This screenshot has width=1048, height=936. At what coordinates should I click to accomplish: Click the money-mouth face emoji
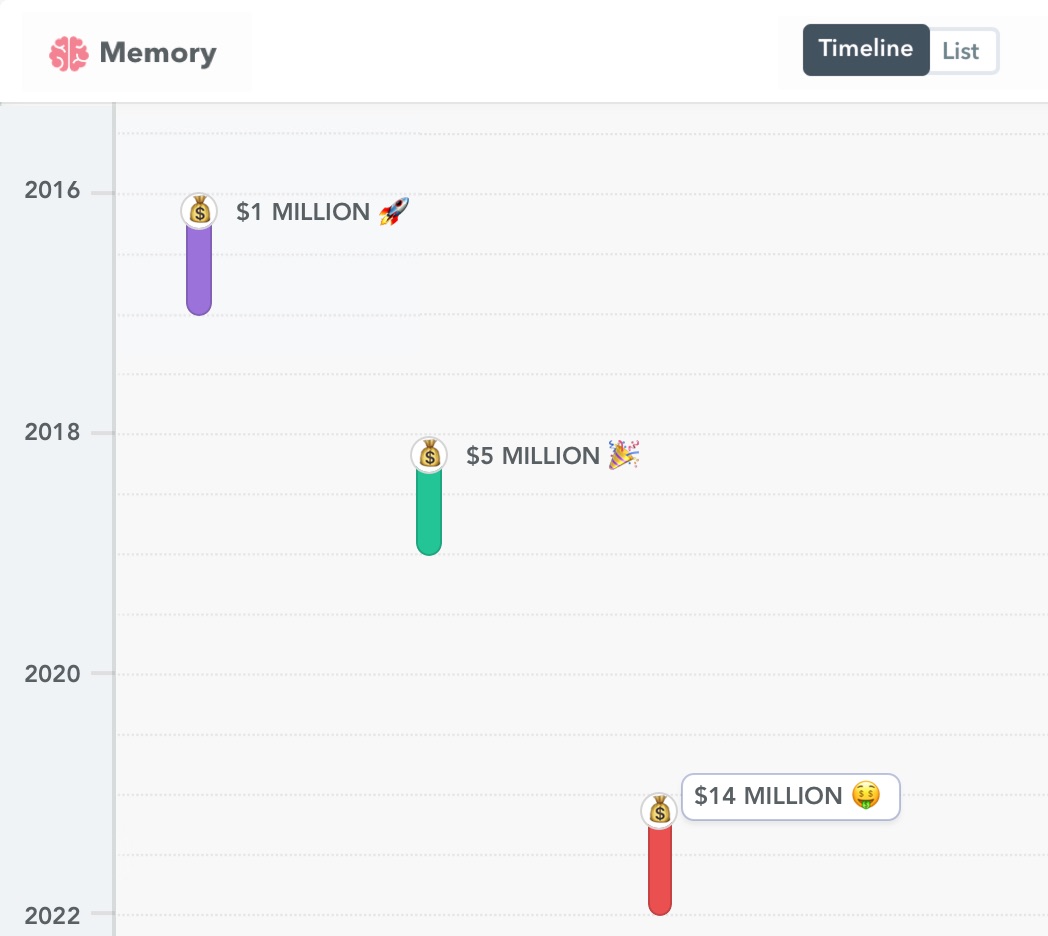866,796
